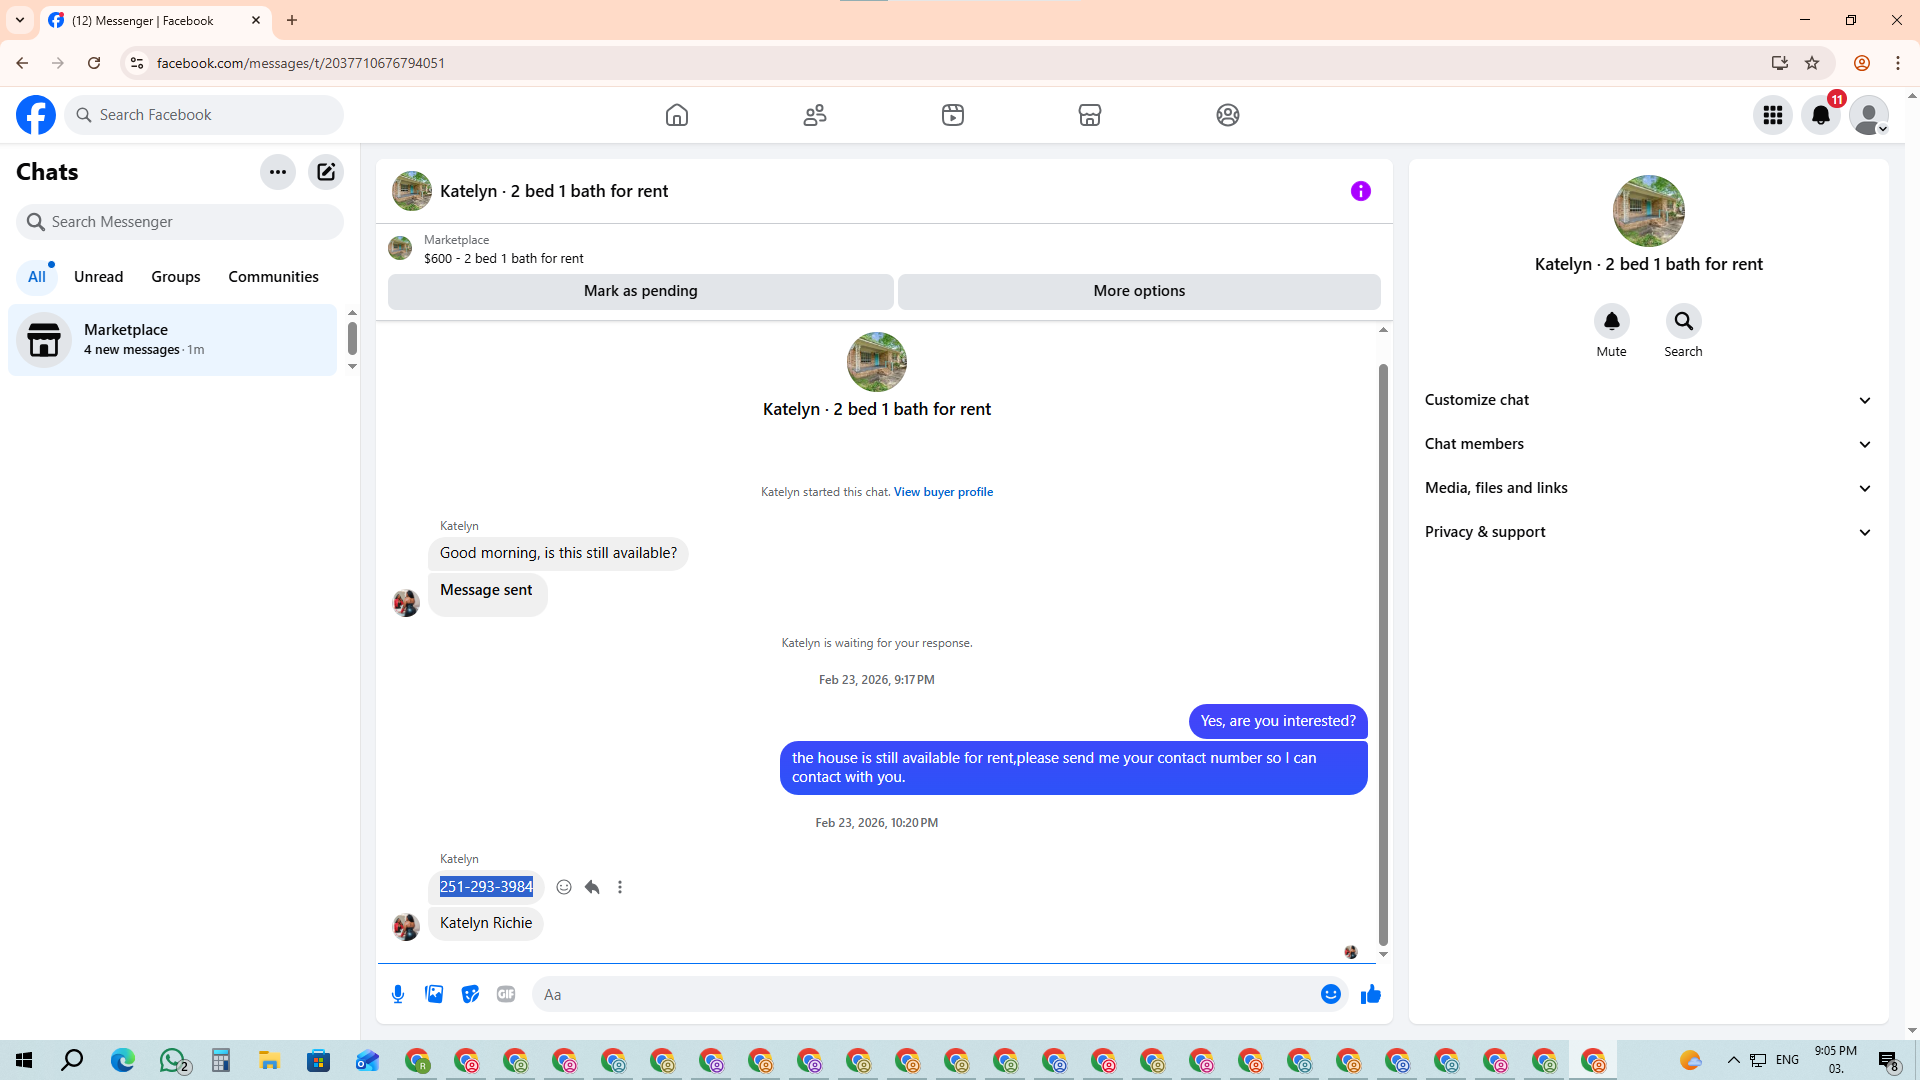Mute this conversation
Screen dimensions: 1920x1080
point(1611,321)
